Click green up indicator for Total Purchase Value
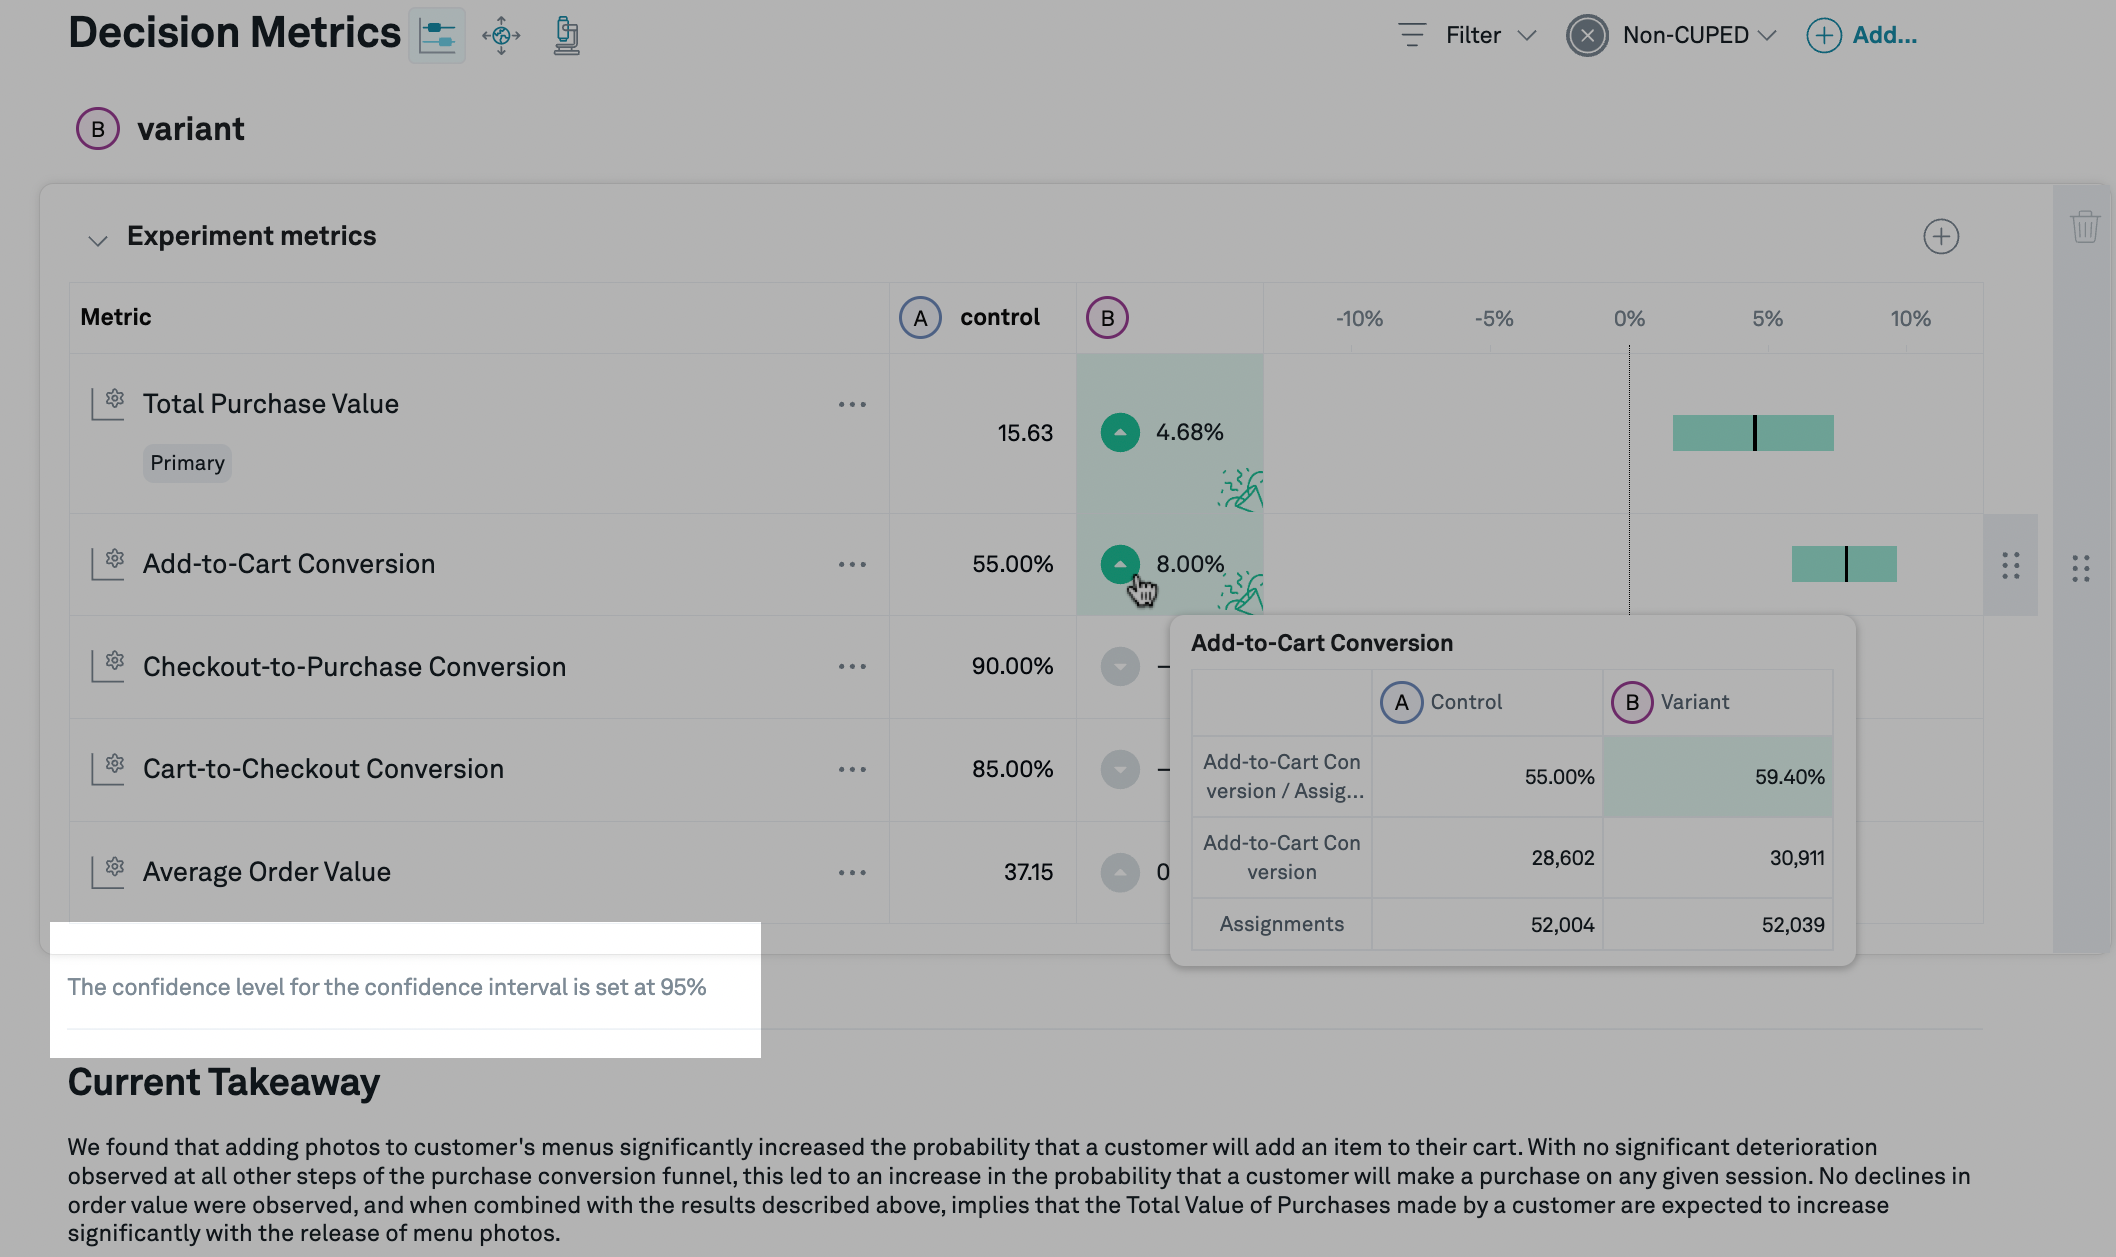The width and height of the screenshot is (2116, 1257). click(1120, 433)
